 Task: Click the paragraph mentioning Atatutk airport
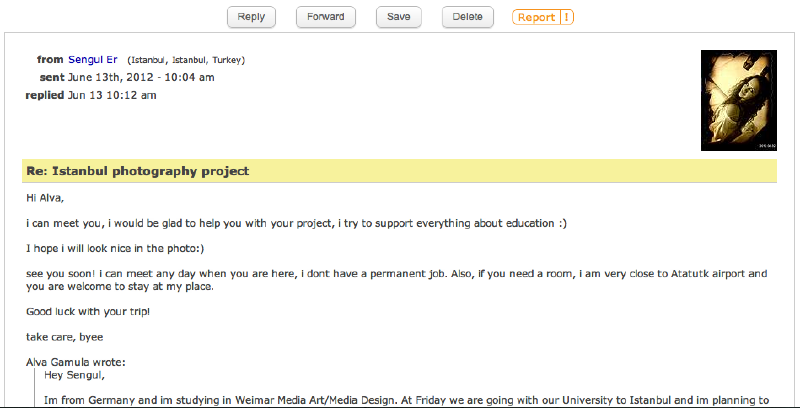[396, 280]
